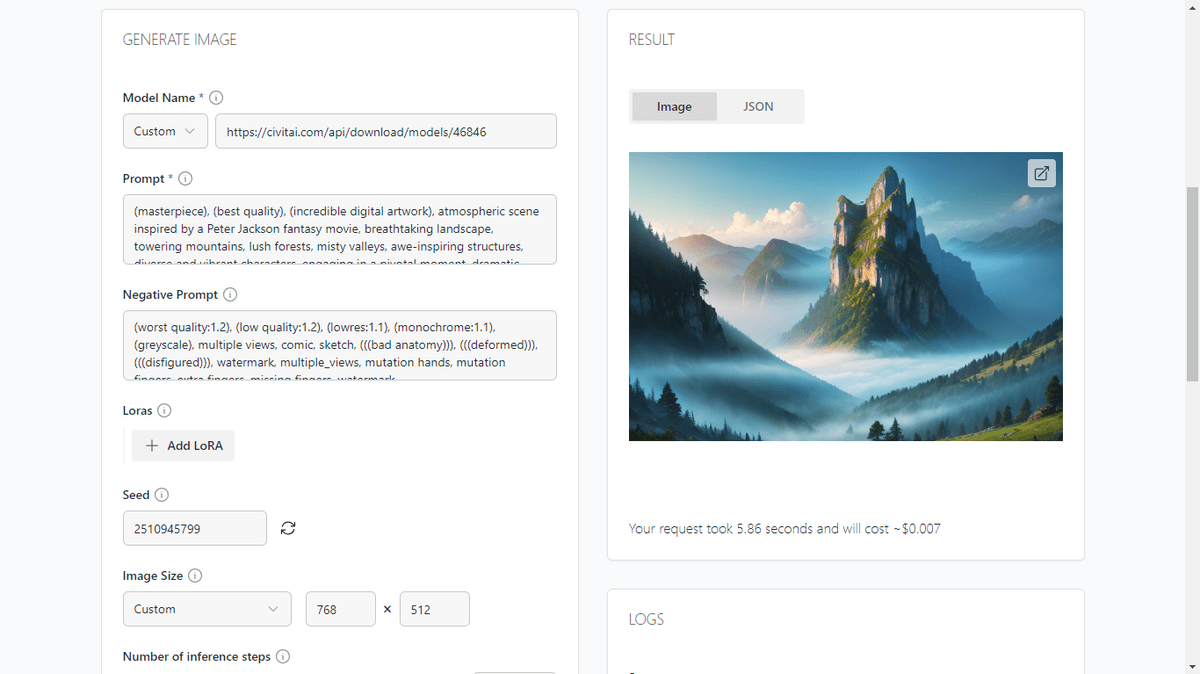Click the Prompt info icon

pos(185,179)
